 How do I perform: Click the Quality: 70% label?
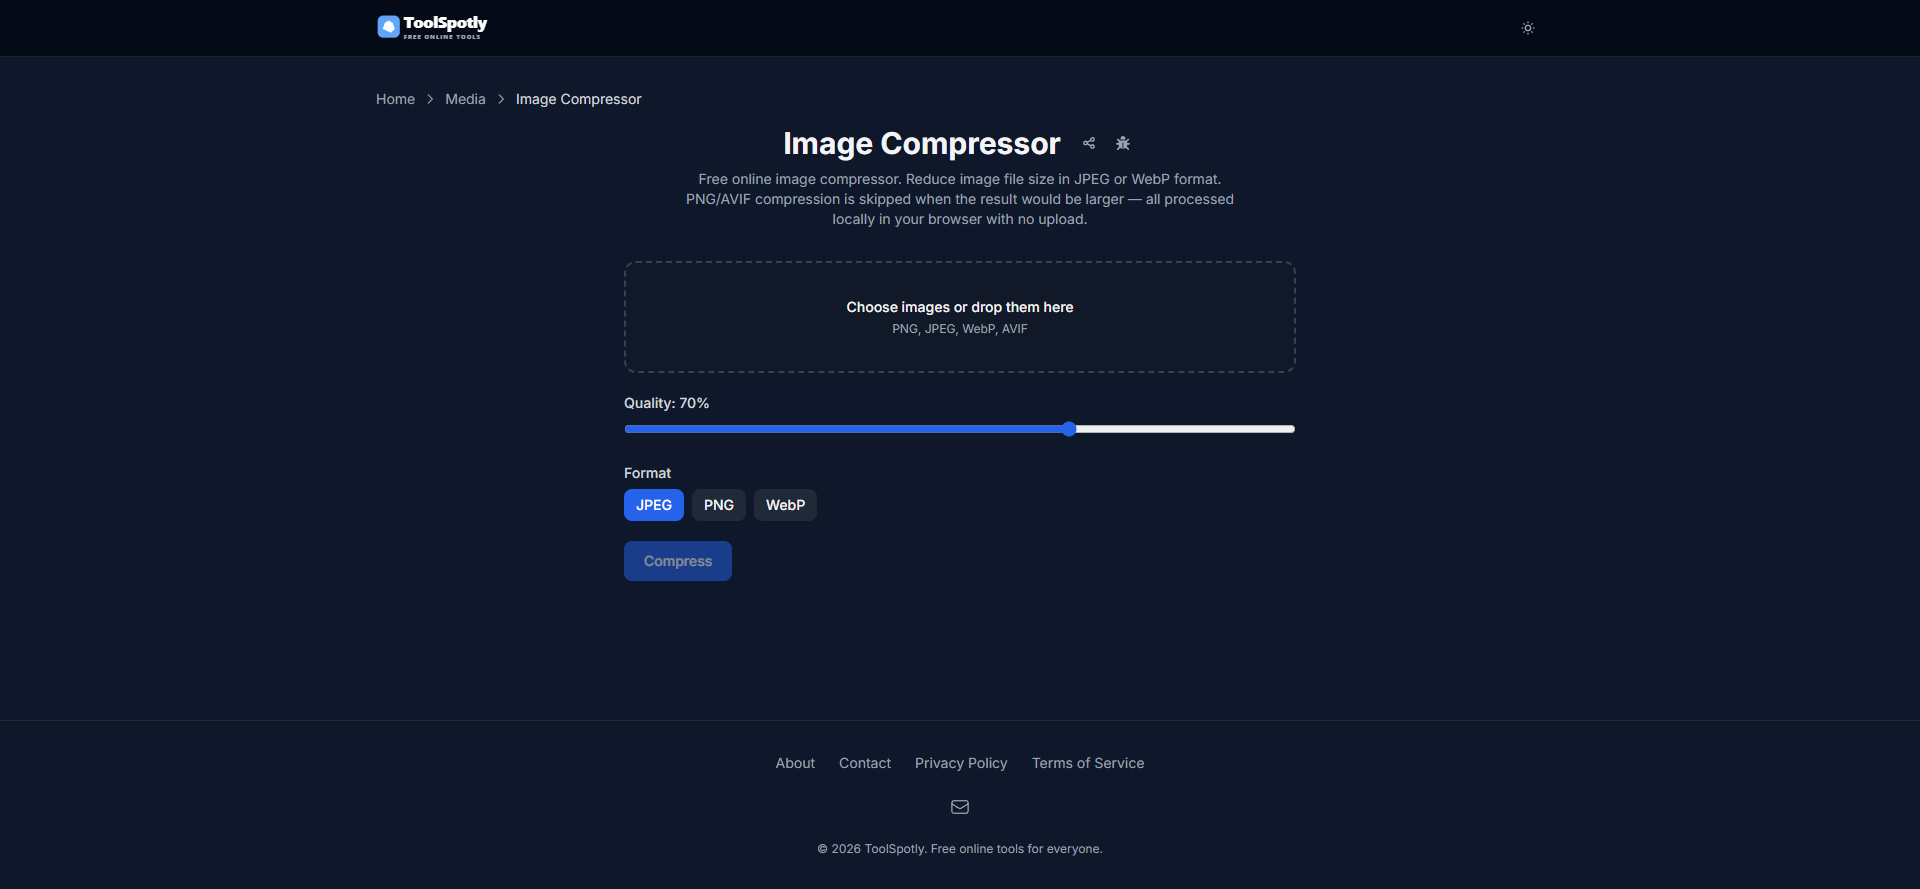(666, 403)
